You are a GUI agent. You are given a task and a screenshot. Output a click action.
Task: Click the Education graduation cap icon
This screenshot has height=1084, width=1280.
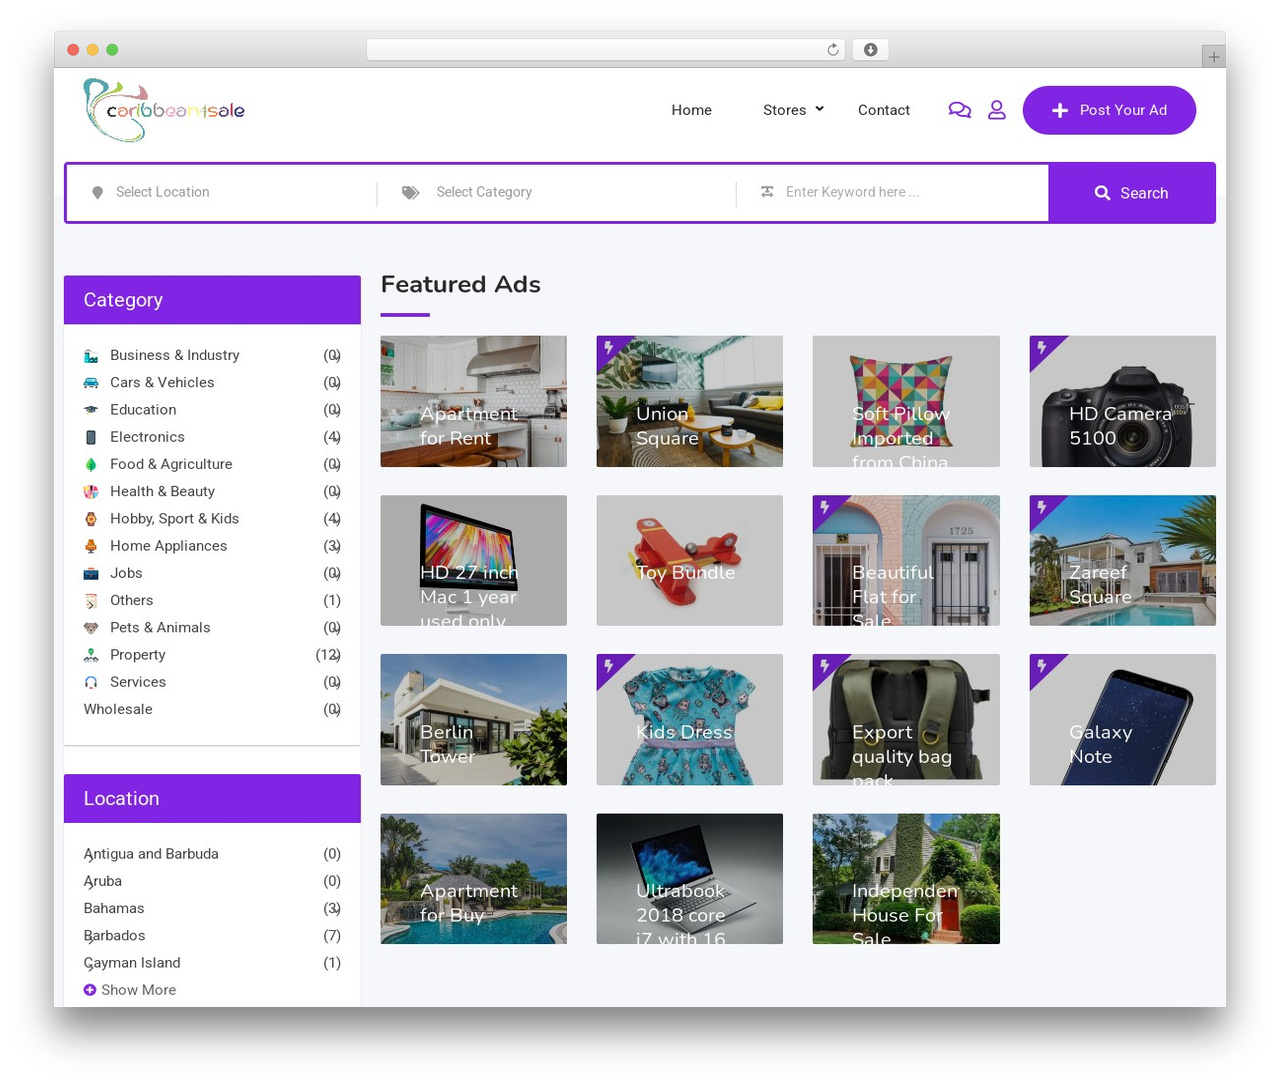(91, 410)
